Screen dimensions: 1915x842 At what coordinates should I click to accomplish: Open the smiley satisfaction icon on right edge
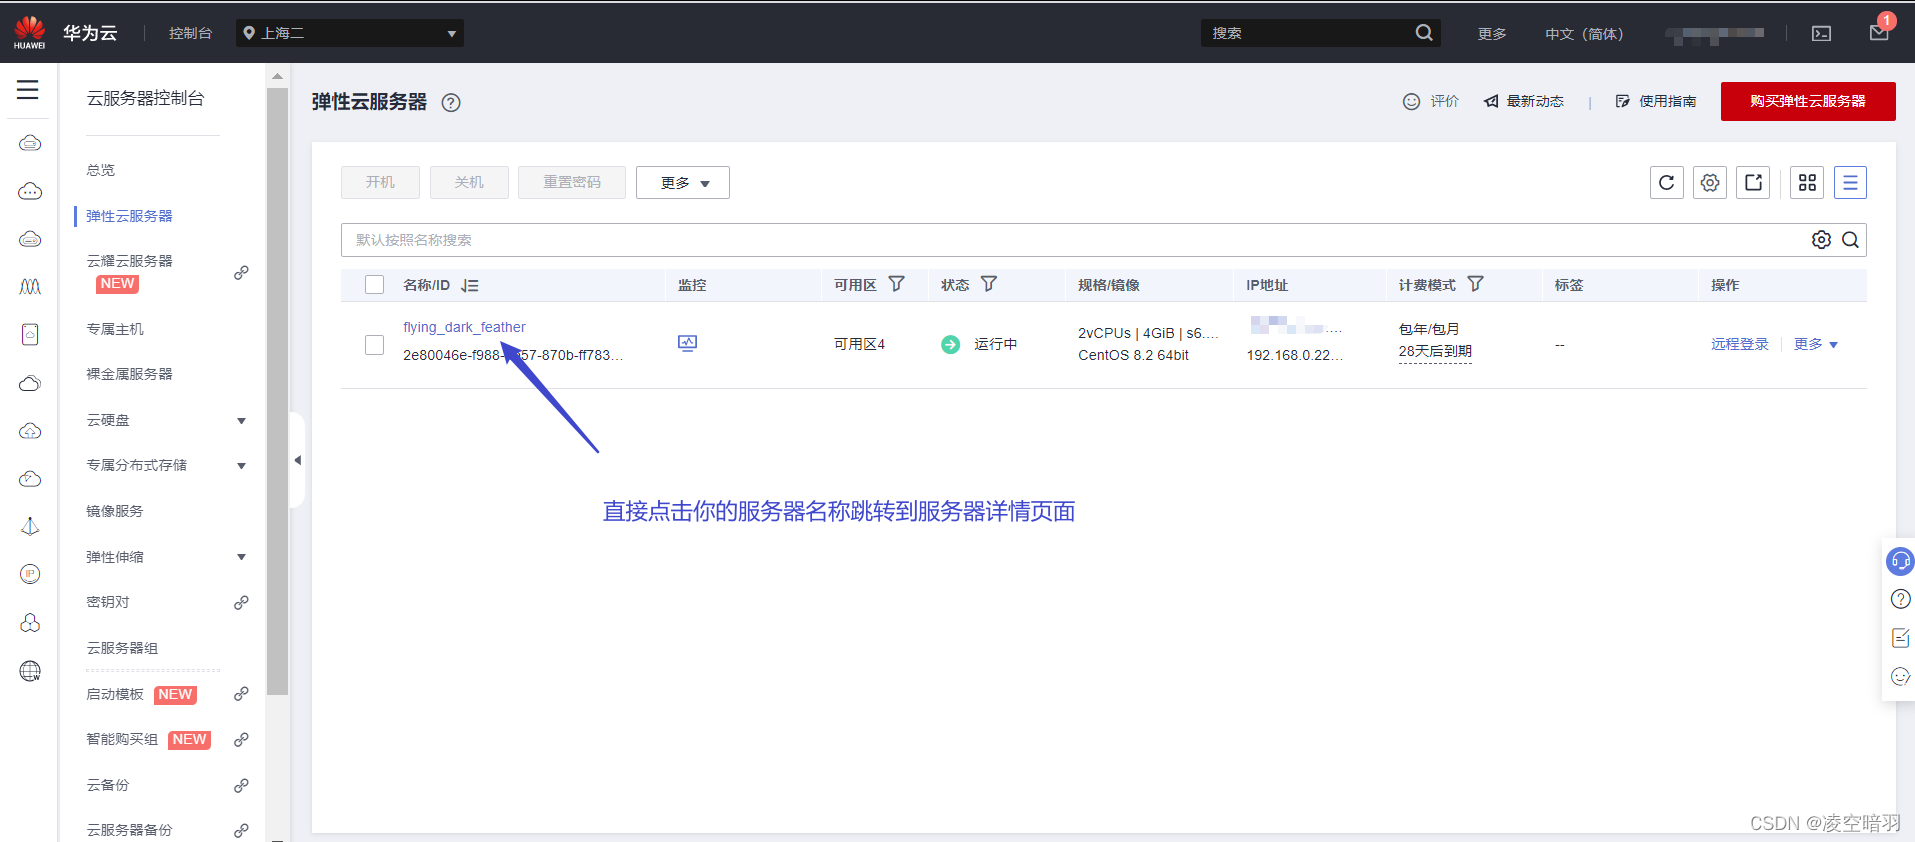(1901, 677)
